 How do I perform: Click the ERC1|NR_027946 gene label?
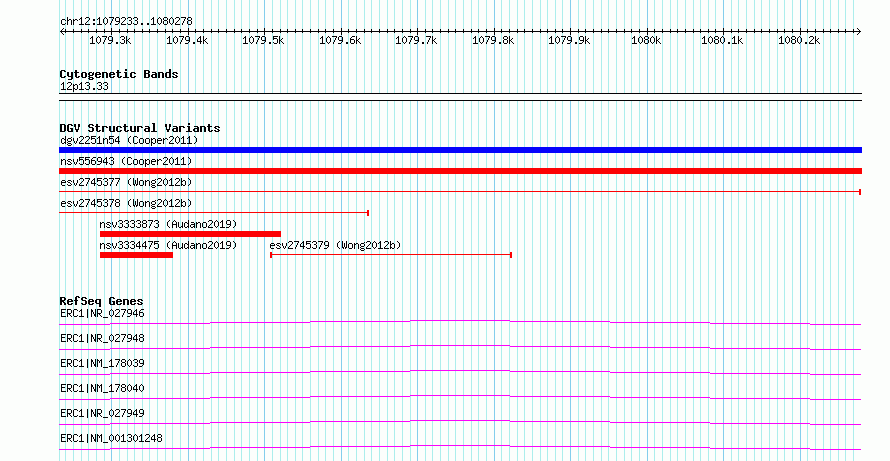click(x=102, y=313)
